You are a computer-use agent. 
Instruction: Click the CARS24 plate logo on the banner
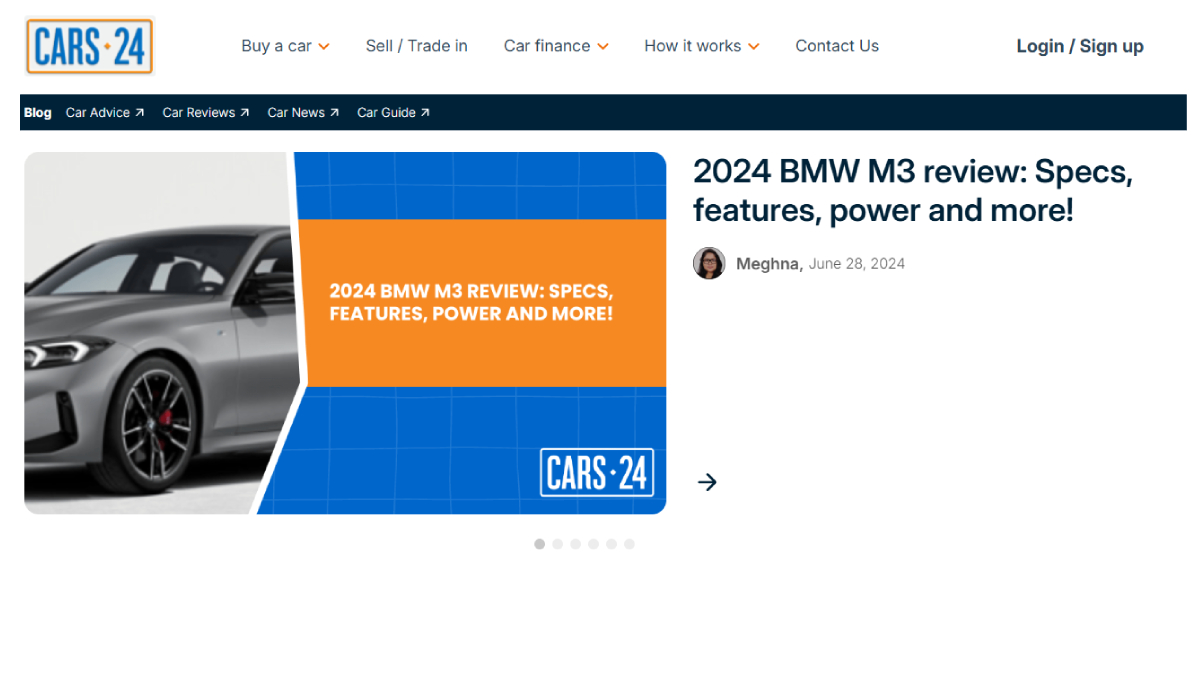[x=596, y=473]
